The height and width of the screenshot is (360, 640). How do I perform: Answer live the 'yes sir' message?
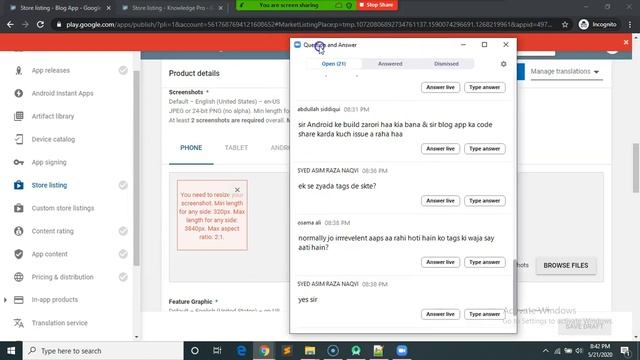click(440, 314)
